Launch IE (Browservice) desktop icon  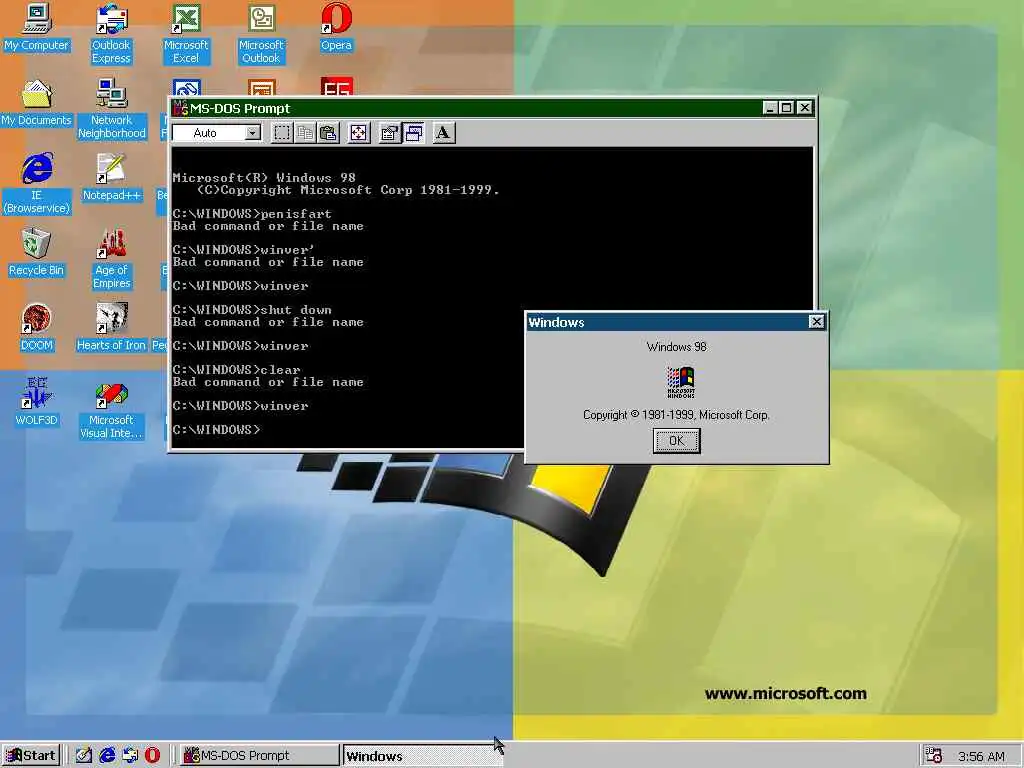(37, 184)
